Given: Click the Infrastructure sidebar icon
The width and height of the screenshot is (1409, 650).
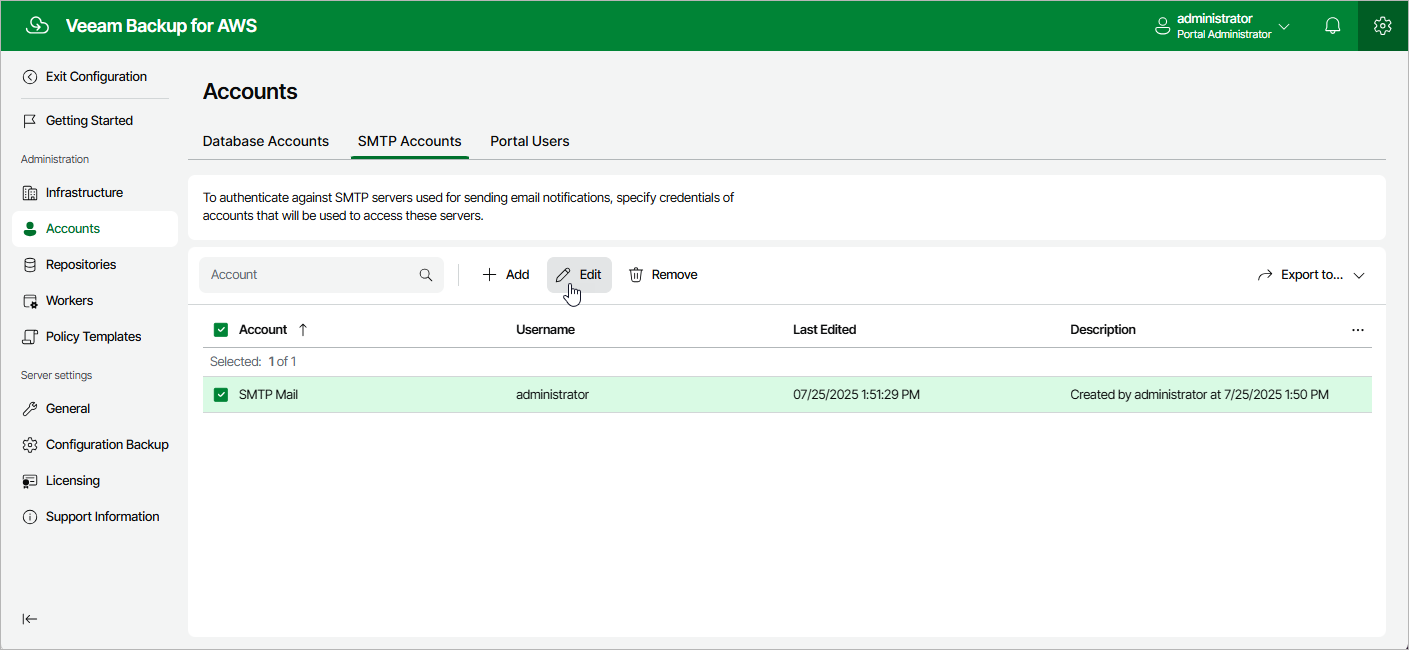Looking at the screenshot, I should click(x=30, y=193).
